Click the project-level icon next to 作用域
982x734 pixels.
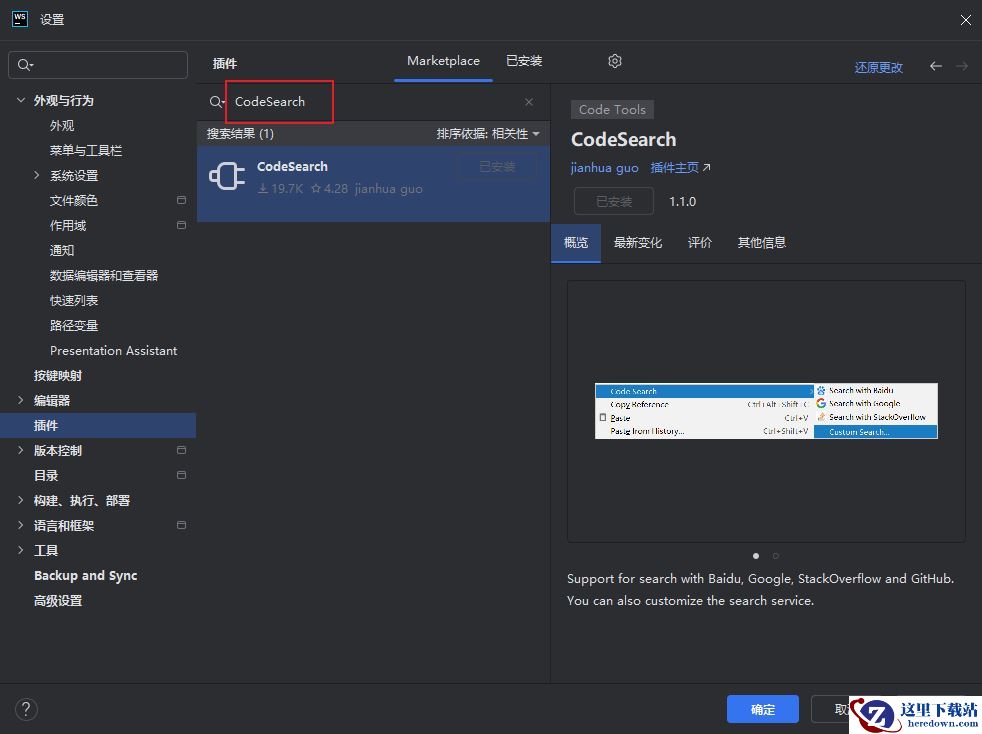coord(182,225)
